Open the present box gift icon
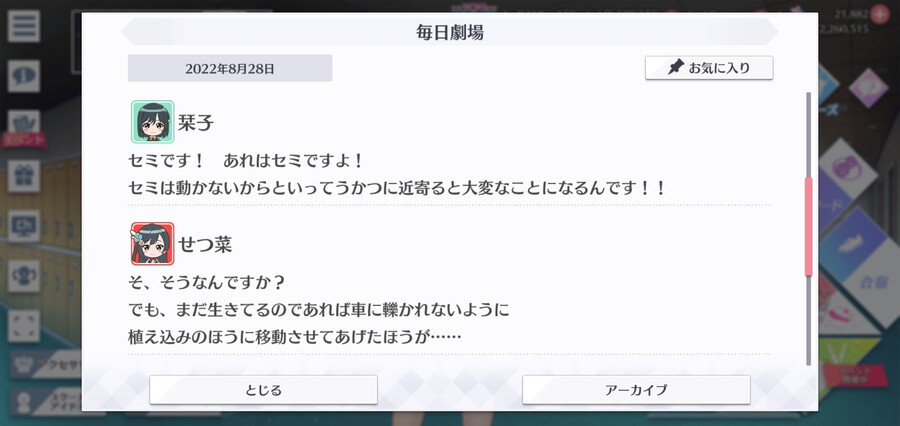The image size is (900, 426). tap(24, 176)
